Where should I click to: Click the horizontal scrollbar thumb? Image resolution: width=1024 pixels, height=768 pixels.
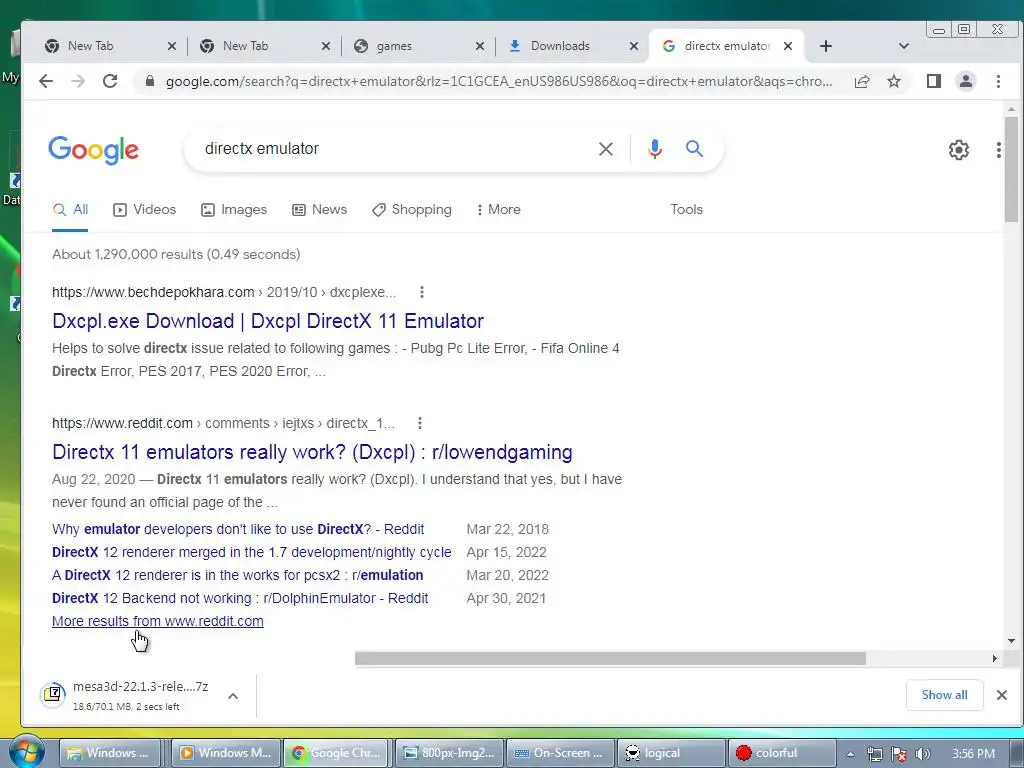pyautogui.click(x=610, y=658)
